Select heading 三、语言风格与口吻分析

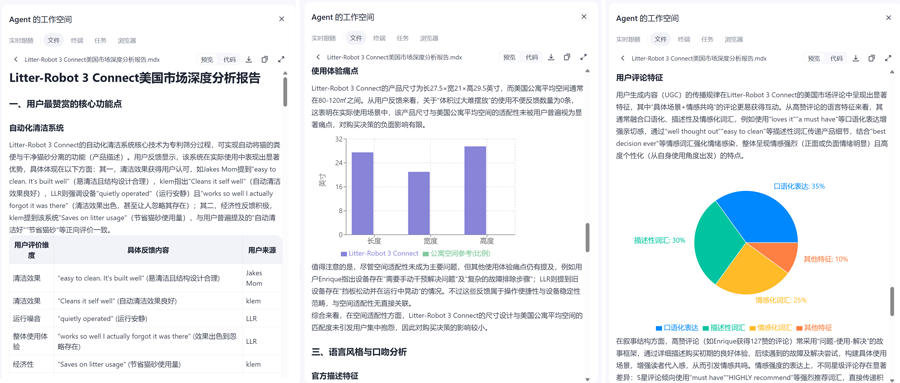click(360, 351)
